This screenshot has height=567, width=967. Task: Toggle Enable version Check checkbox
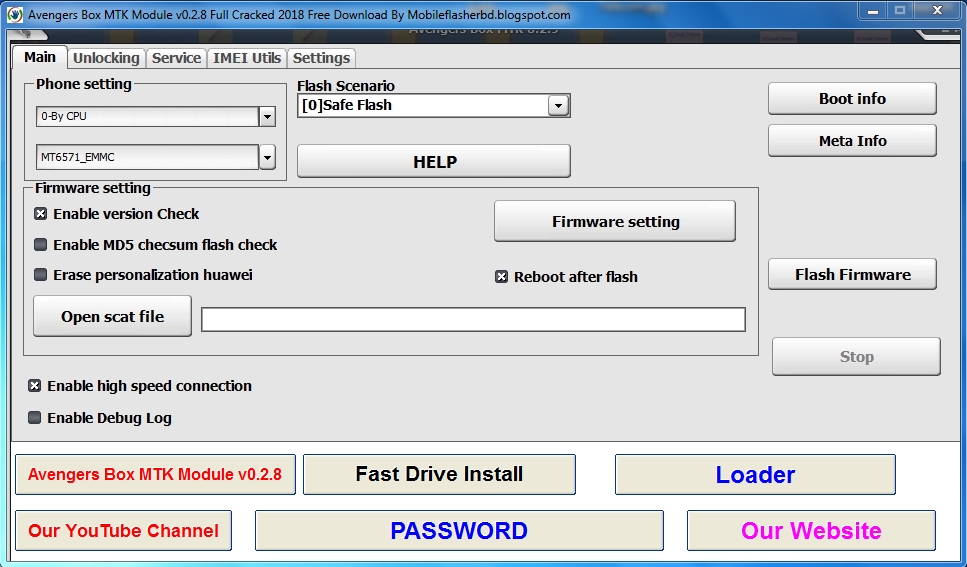tap(41, 214)
